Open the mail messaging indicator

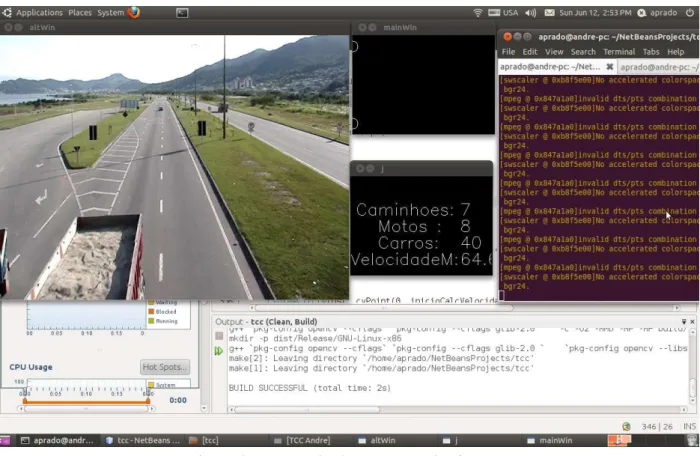tap(550, 13)
